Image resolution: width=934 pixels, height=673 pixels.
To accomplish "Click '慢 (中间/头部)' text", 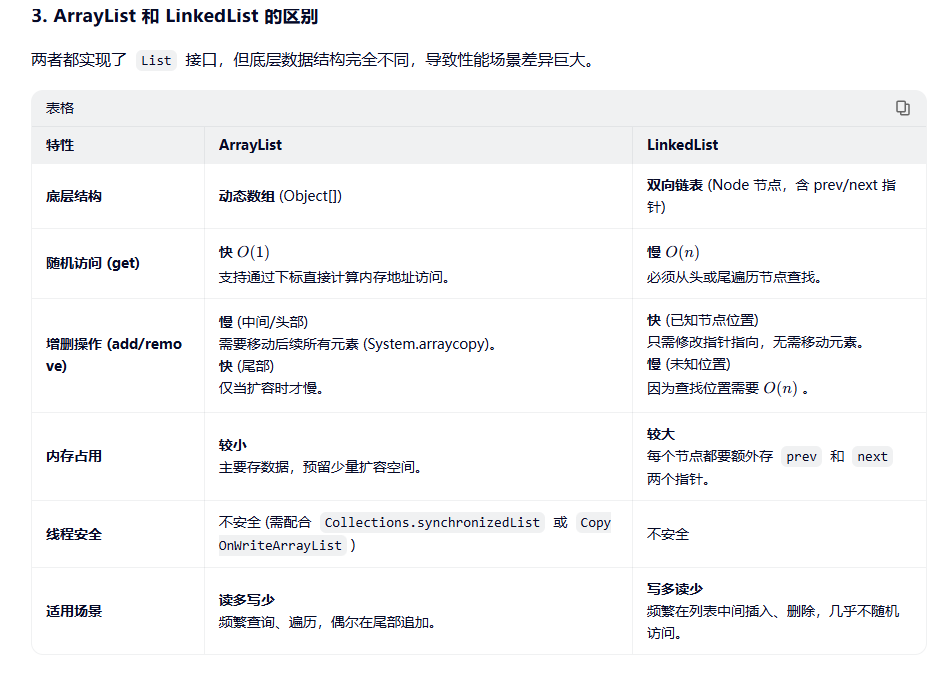I will pos(263,322).
